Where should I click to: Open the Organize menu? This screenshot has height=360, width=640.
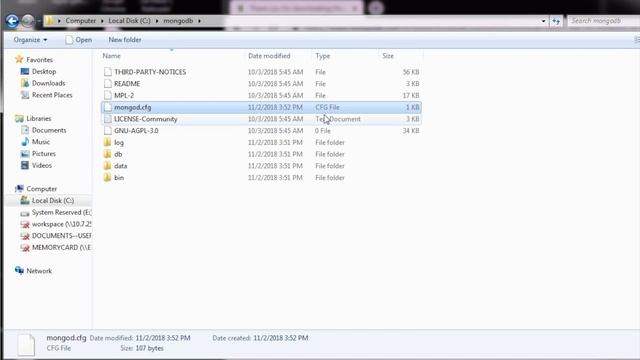tap(30, 40)
